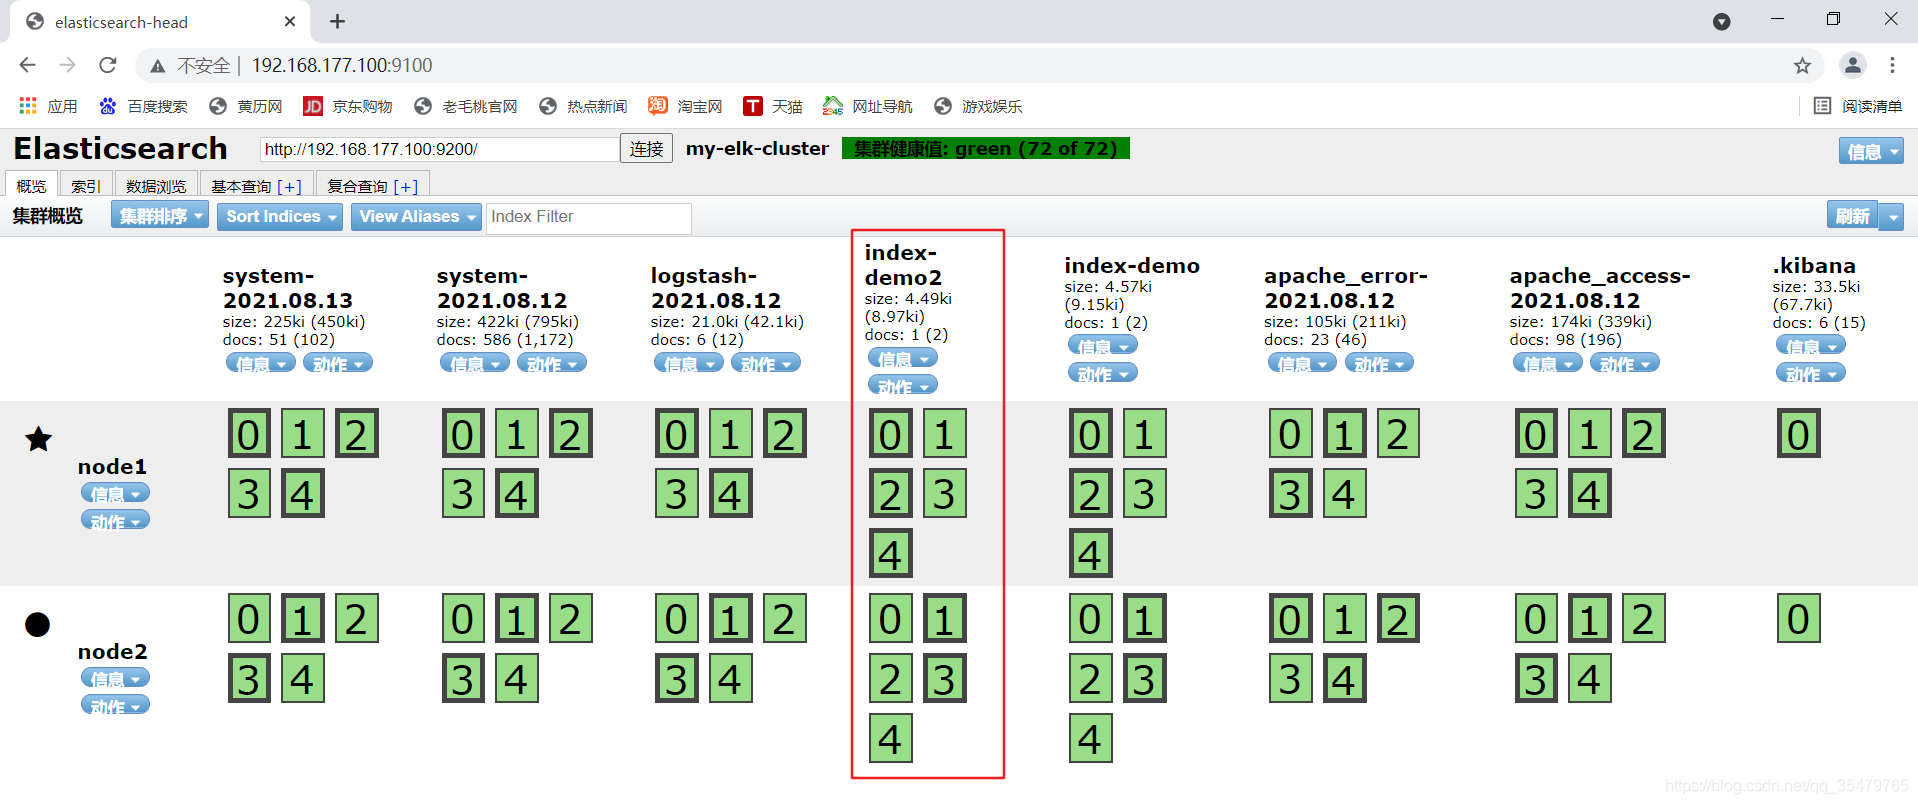
Task: Select shard 3 of apache_error-2021.08.12 on node2
Action: pyautogui.click(x=1290, y=679)
